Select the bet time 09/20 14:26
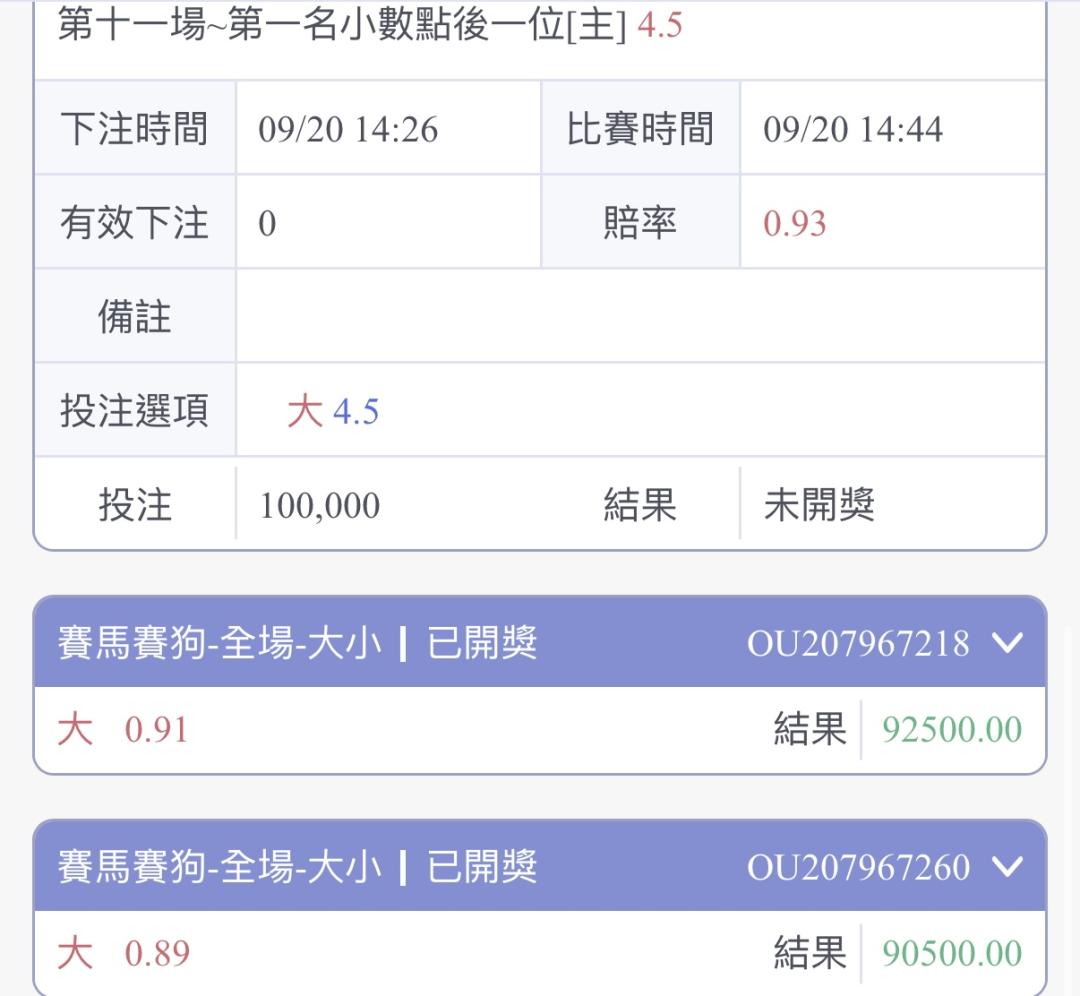Screen dimensions: 1080x996 coord(348,129)
